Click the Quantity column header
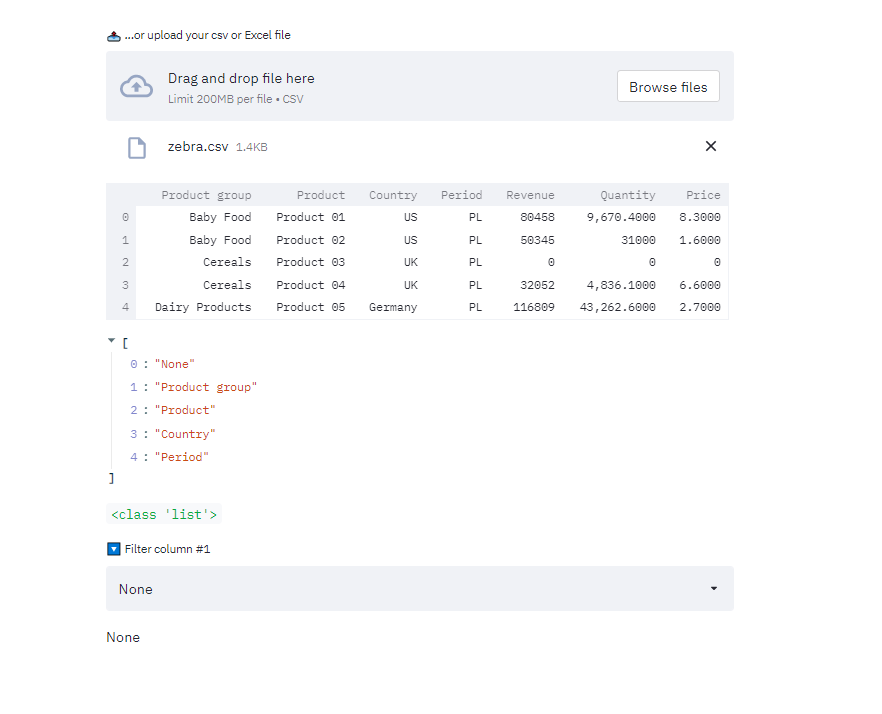 pos(628,195)
